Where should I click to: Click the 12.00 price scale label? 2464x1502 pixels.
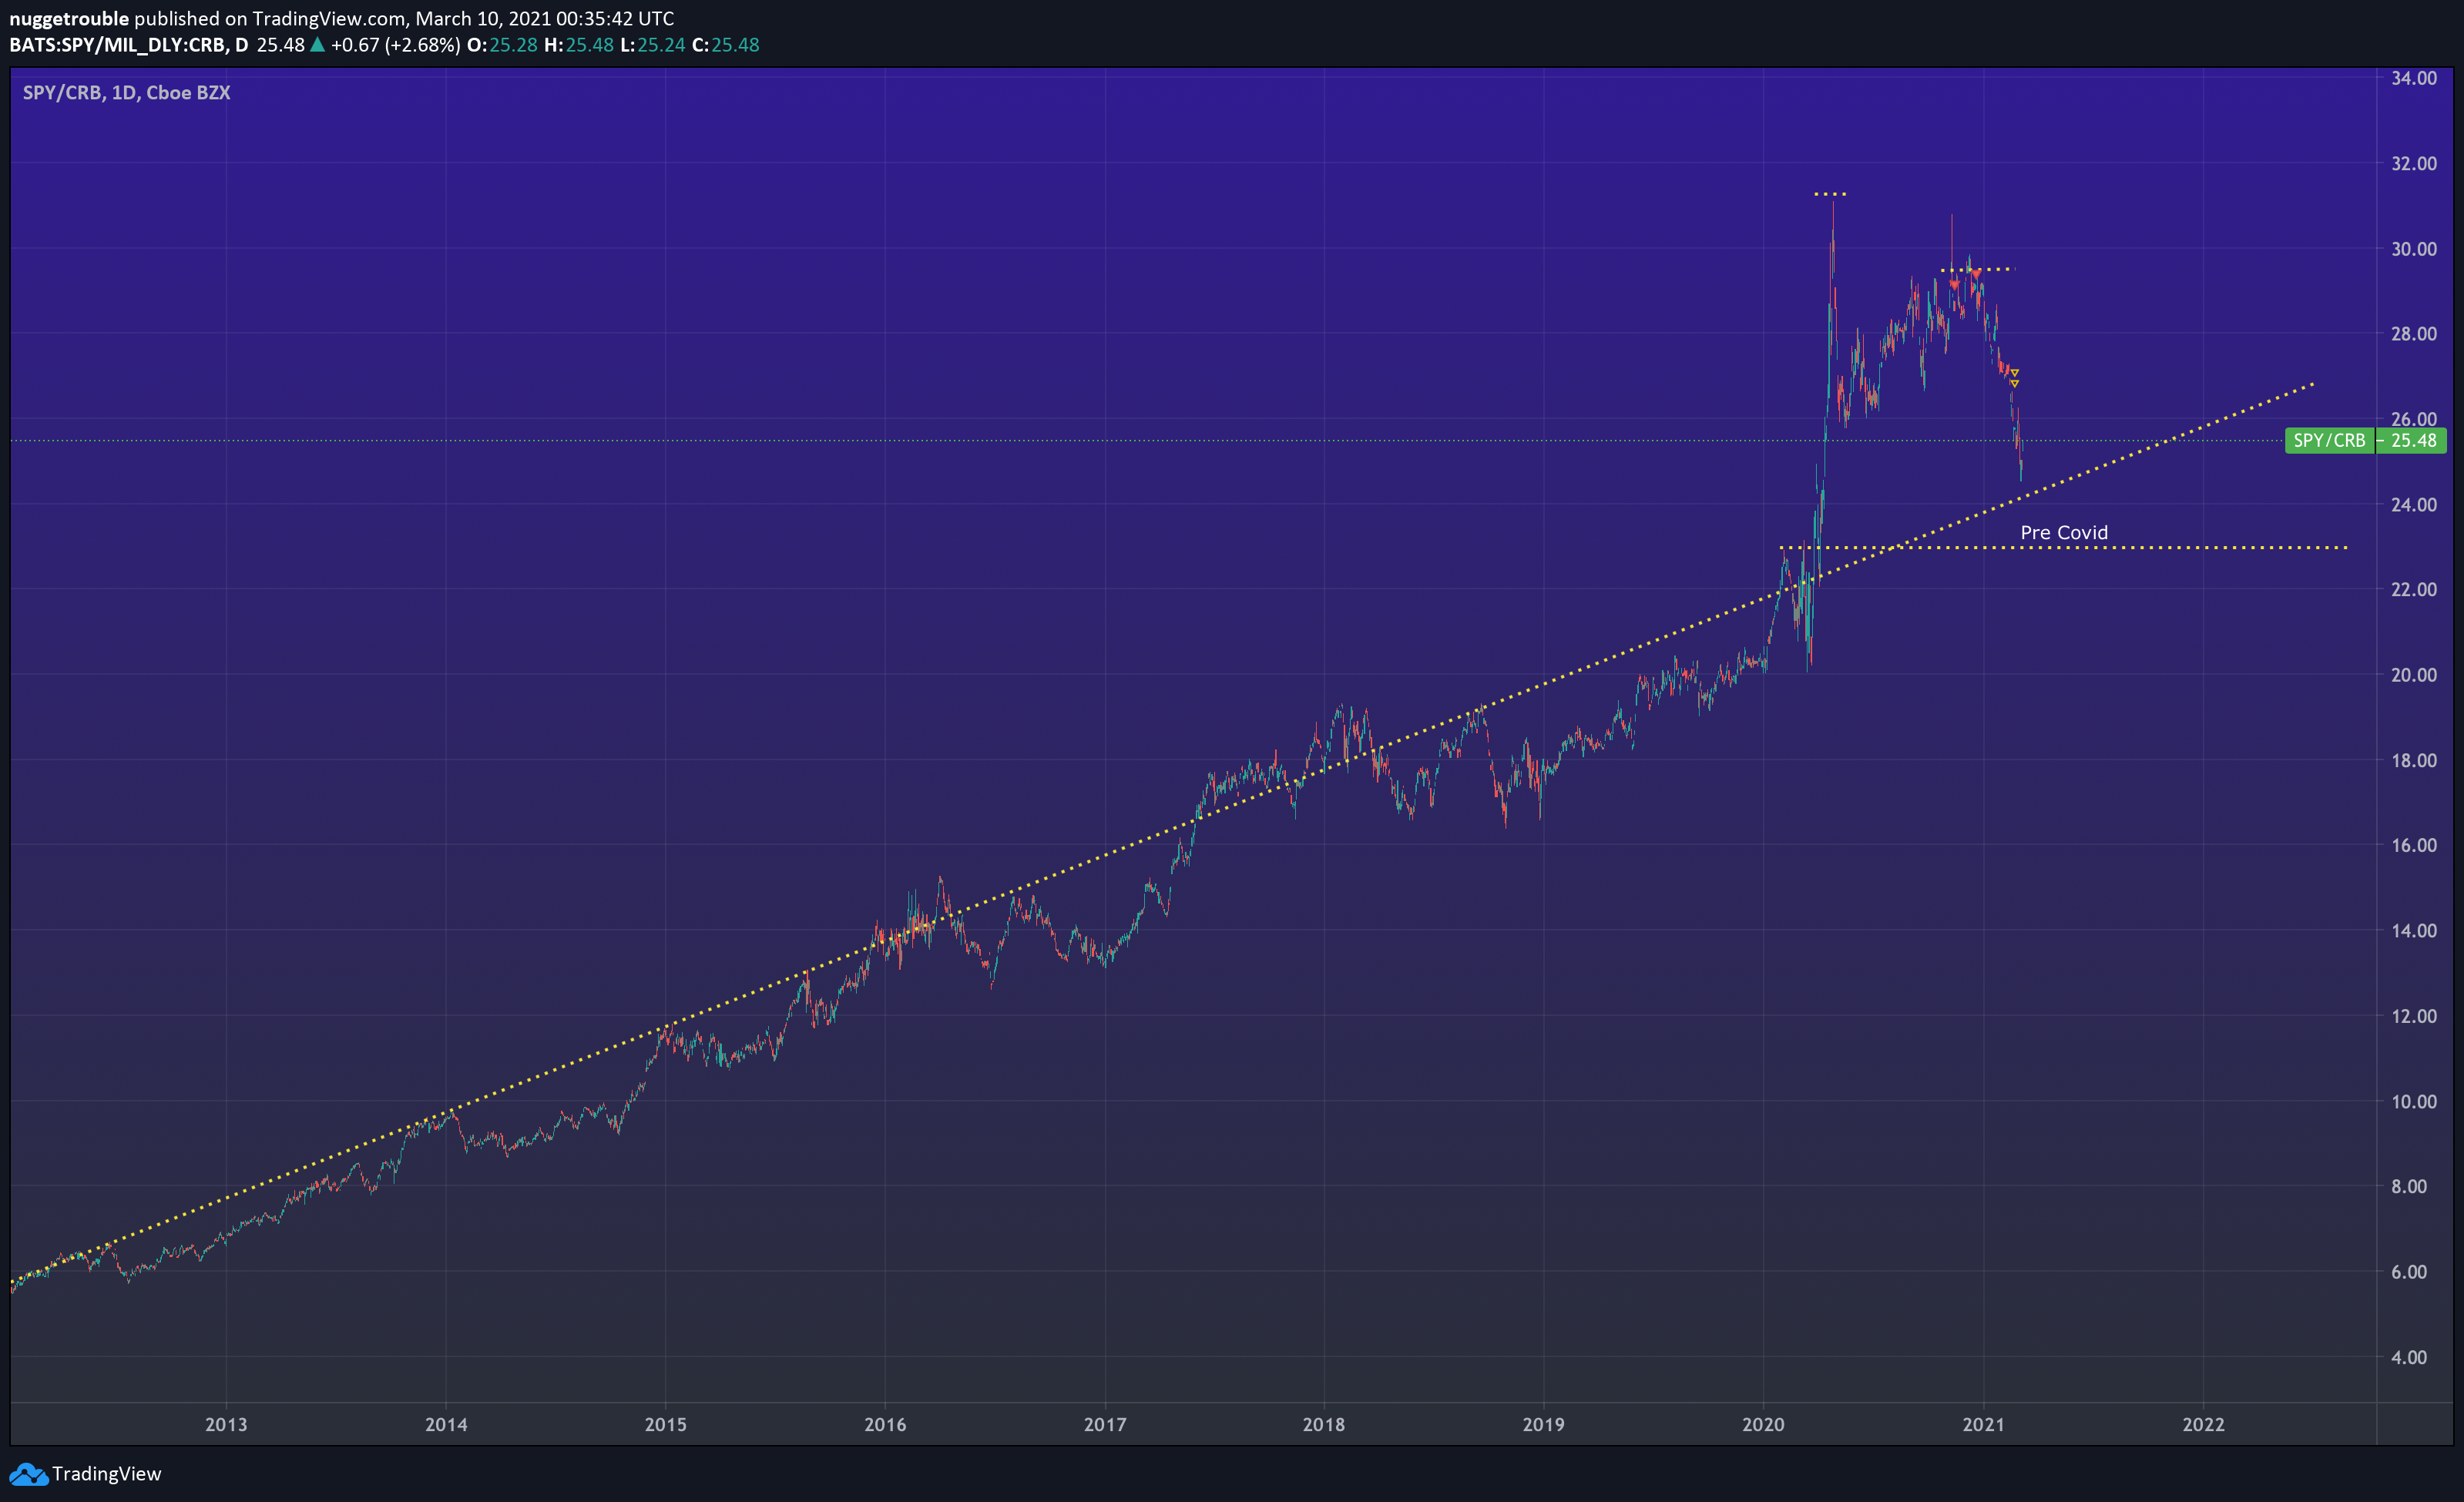pos(2414,1016)
